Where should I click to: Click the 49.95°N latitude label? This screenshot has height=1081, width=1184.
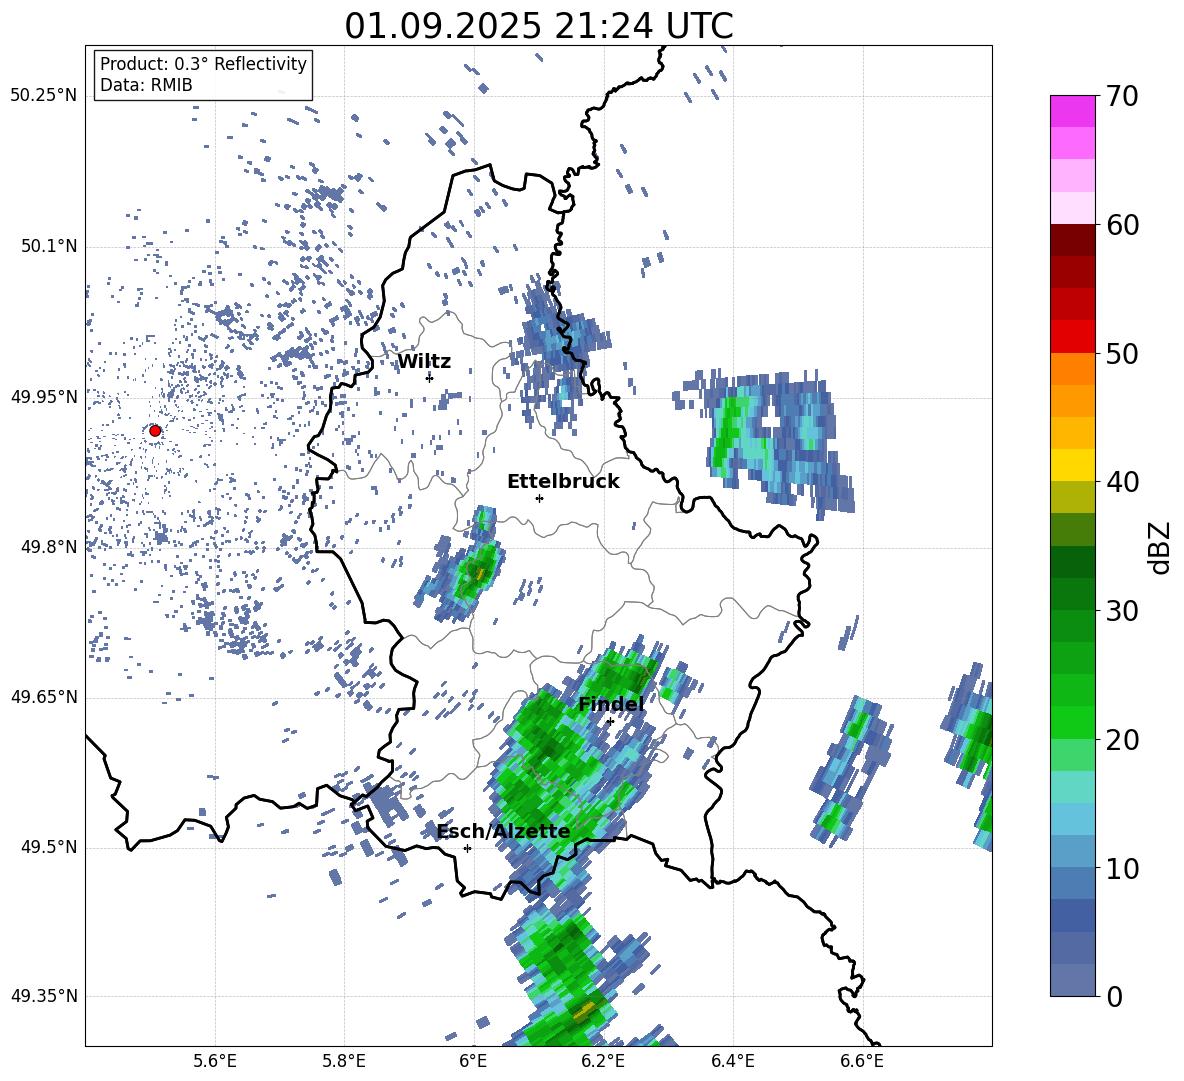44,396
